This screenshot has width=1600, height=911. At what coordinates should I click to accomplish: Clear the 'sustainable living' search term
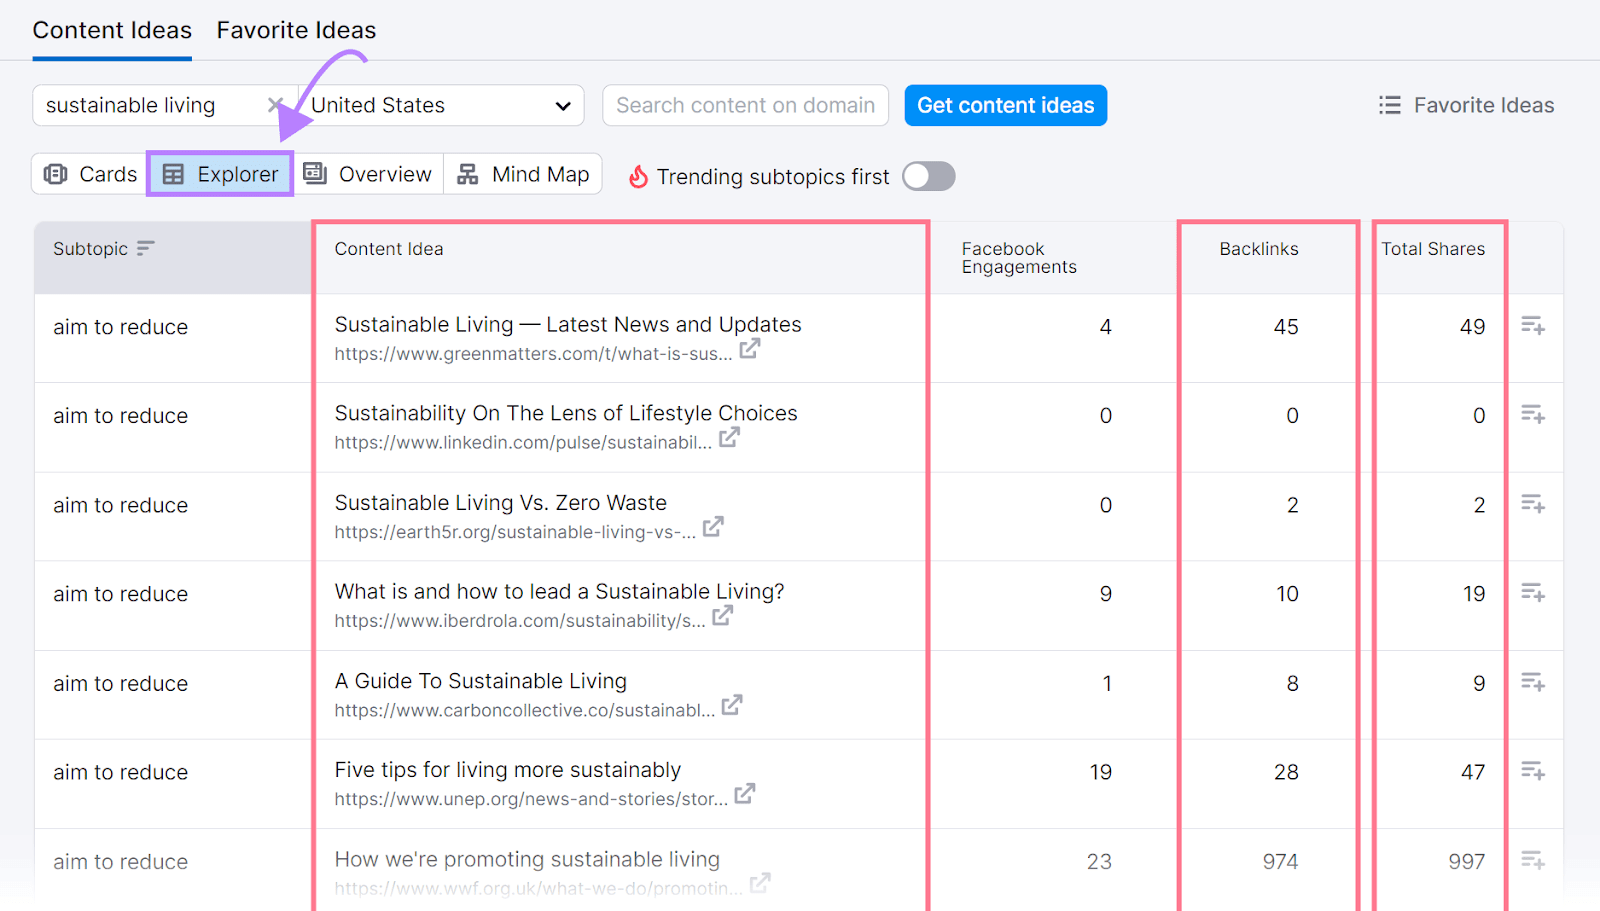(x=275, y=105)
